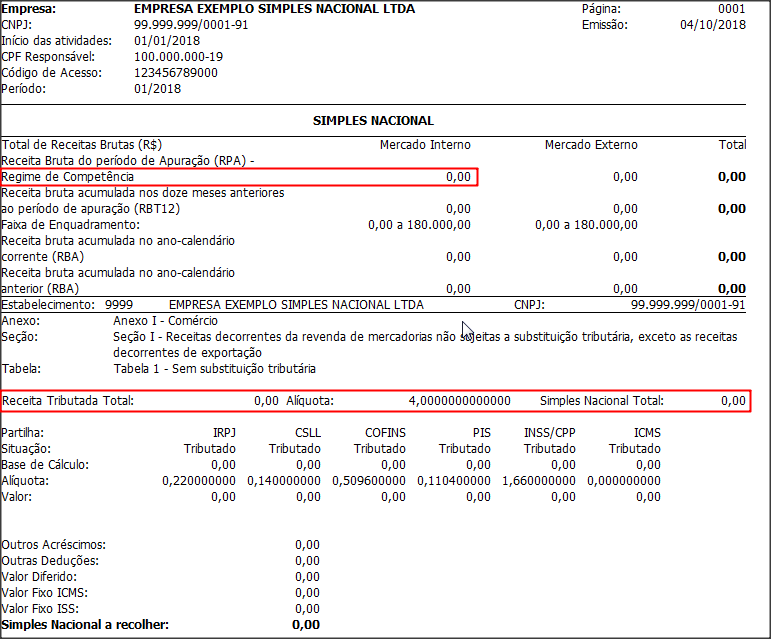
Task: Click the Outros Acréscimos label
Action: pyautogui.click(x=54, y=545)
